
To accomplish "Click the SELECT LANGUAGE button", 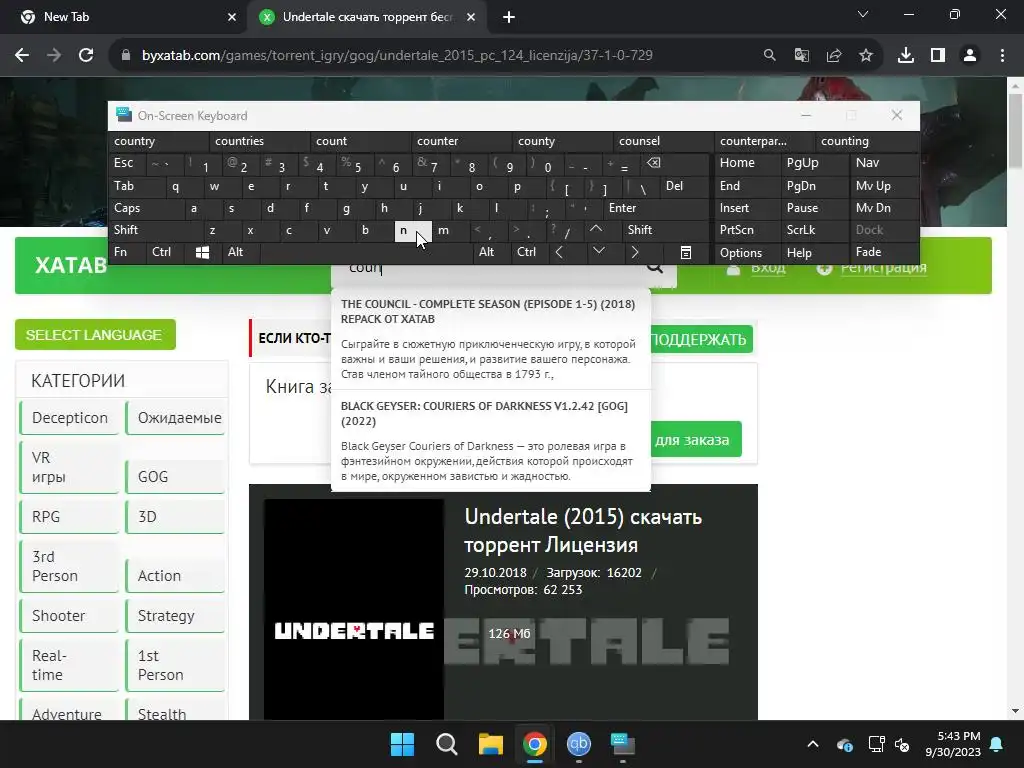I will point(95,335).
